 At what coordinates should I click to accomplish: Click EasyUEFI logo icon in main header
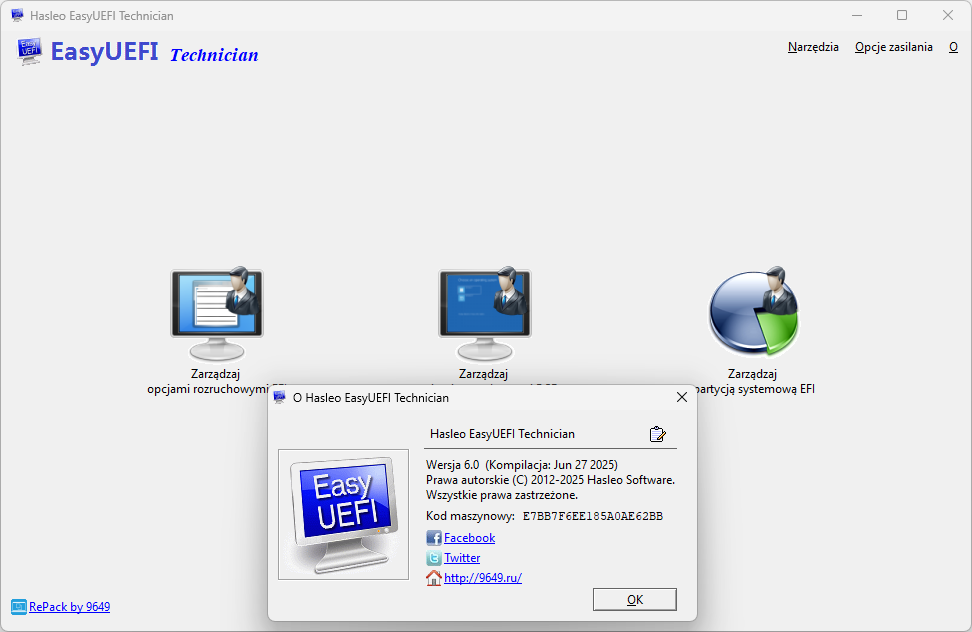(x=29, y=51)
